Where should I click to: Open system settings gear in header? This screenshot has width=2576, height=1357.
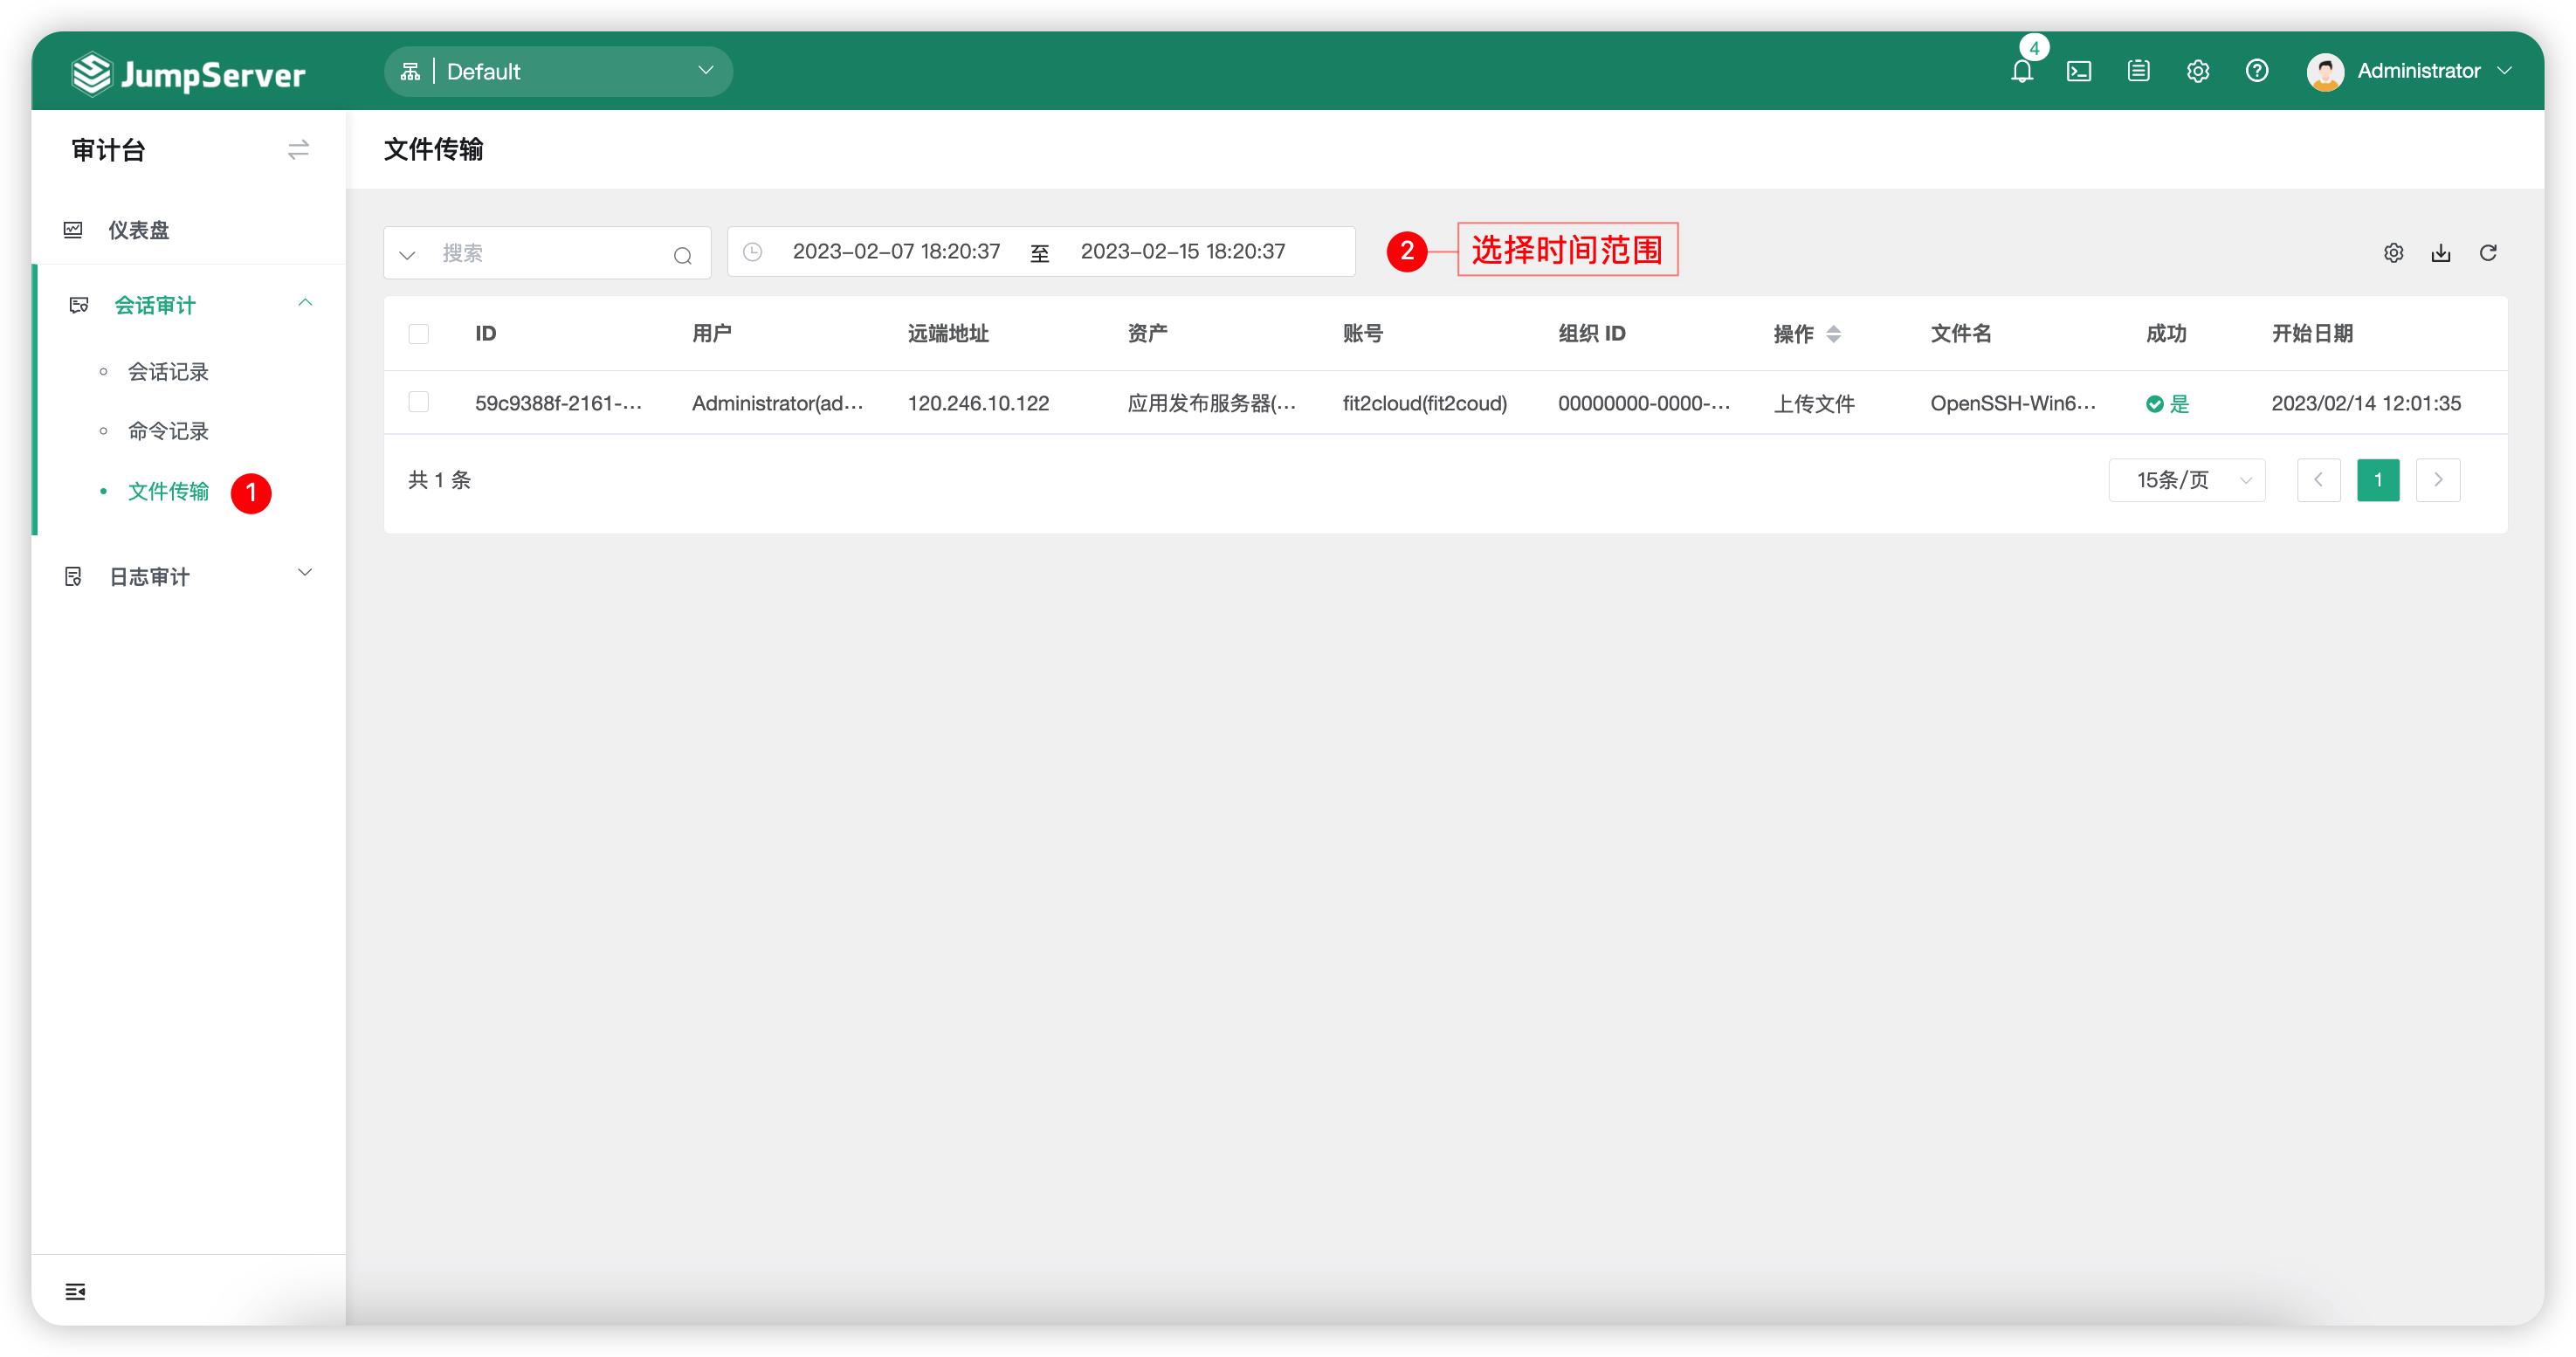2197,71
